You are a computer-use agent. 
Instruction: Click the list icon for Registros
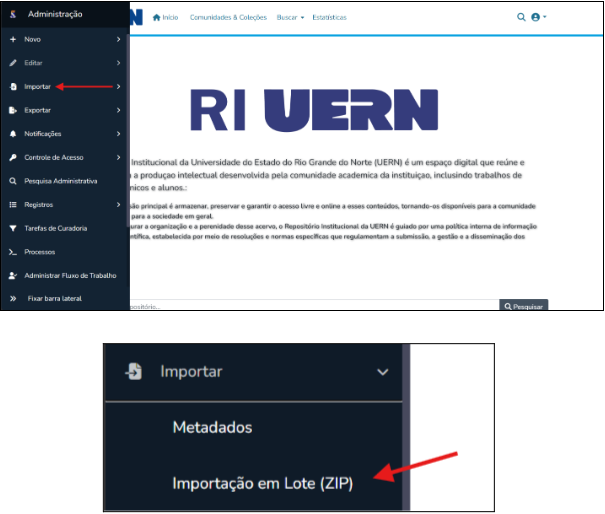pyautogui.click(x=13, y=205)
